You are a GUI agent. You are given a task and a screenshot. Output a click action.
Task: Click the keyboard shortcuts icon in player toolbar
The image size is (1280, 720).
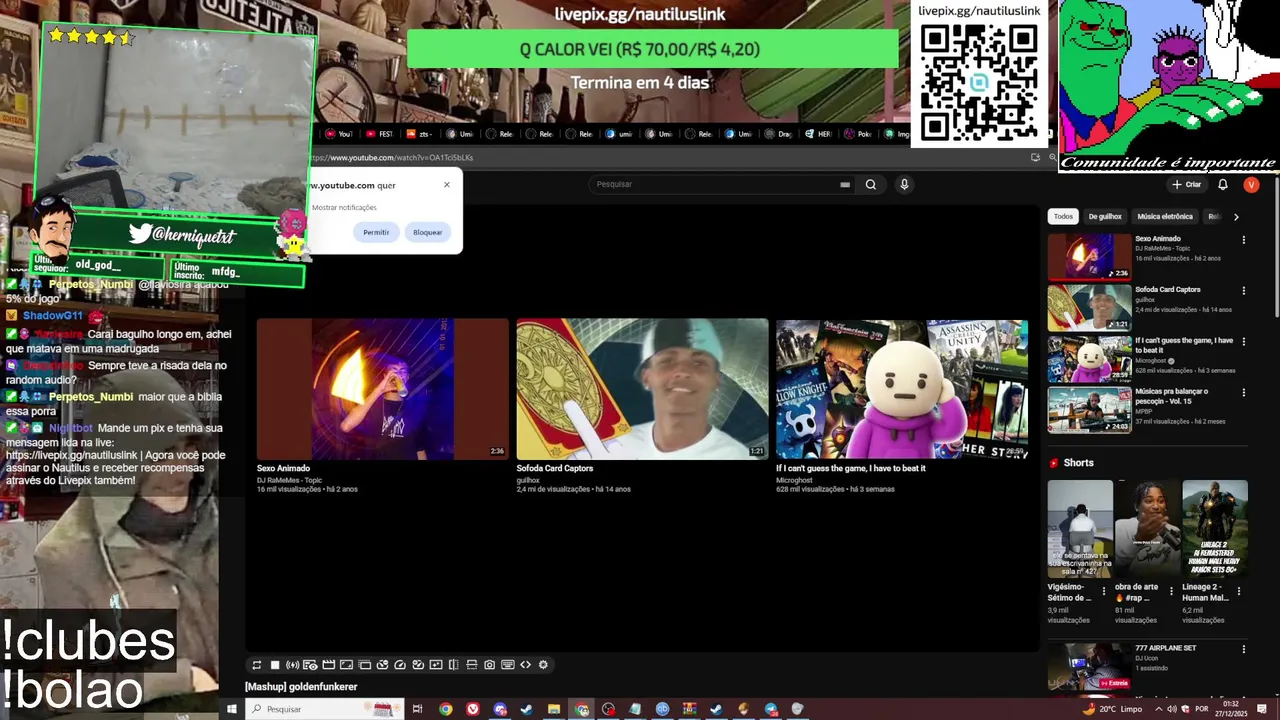(x=508, y=665)
